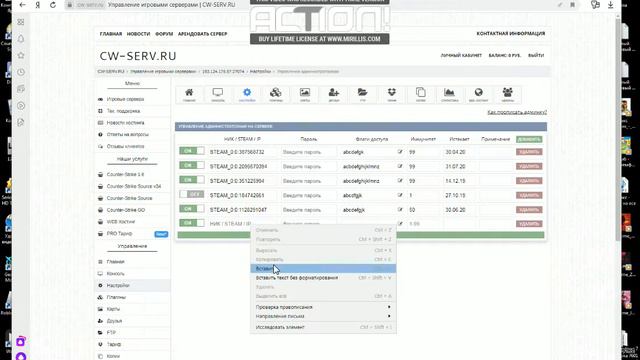Image resolution: width=640 pixels, height=360 pixels.
Task: Open PRO Тариф in services list
Action: pyautogui.click(x=119, y=233)
